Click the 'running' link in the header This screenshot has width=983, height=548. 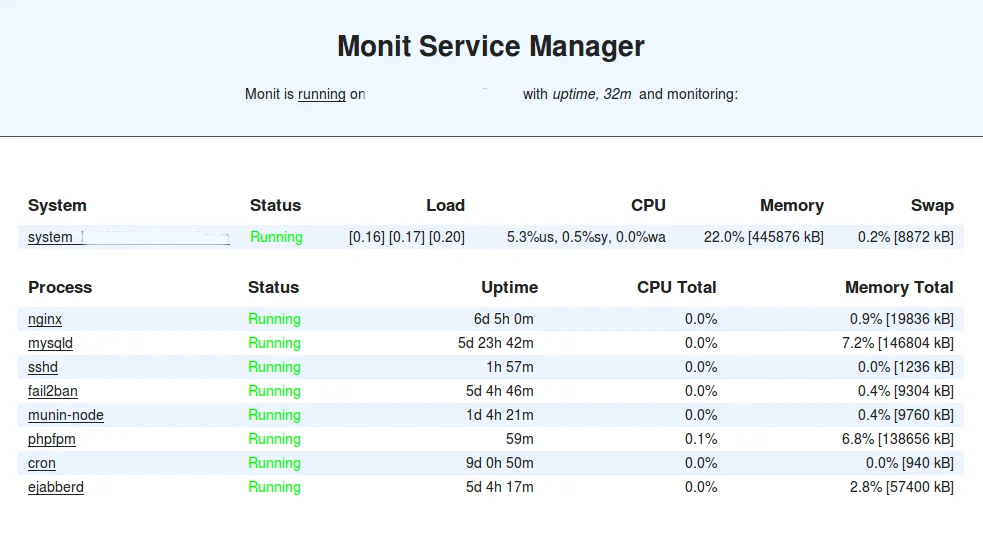(x=321, y=94)
